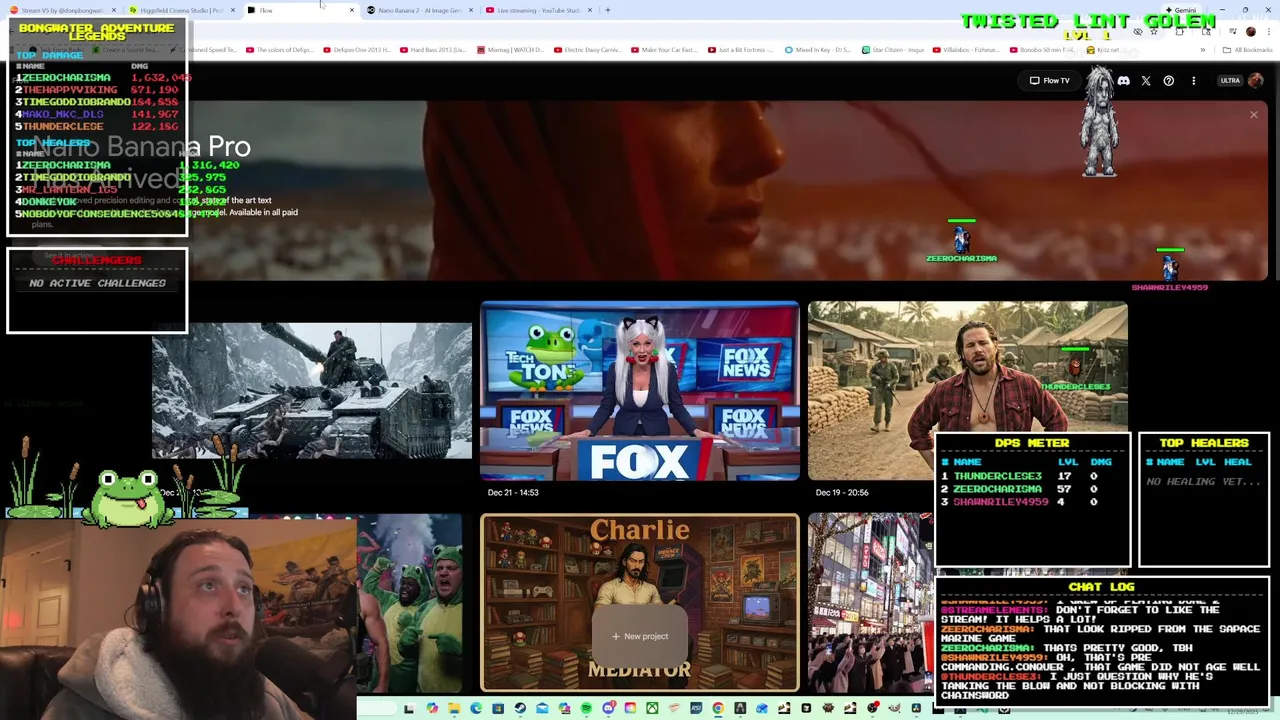Open the Make Your Car Fast bookmark
Viewport: 1280px width, 720px height.
(x=663, y=49)
